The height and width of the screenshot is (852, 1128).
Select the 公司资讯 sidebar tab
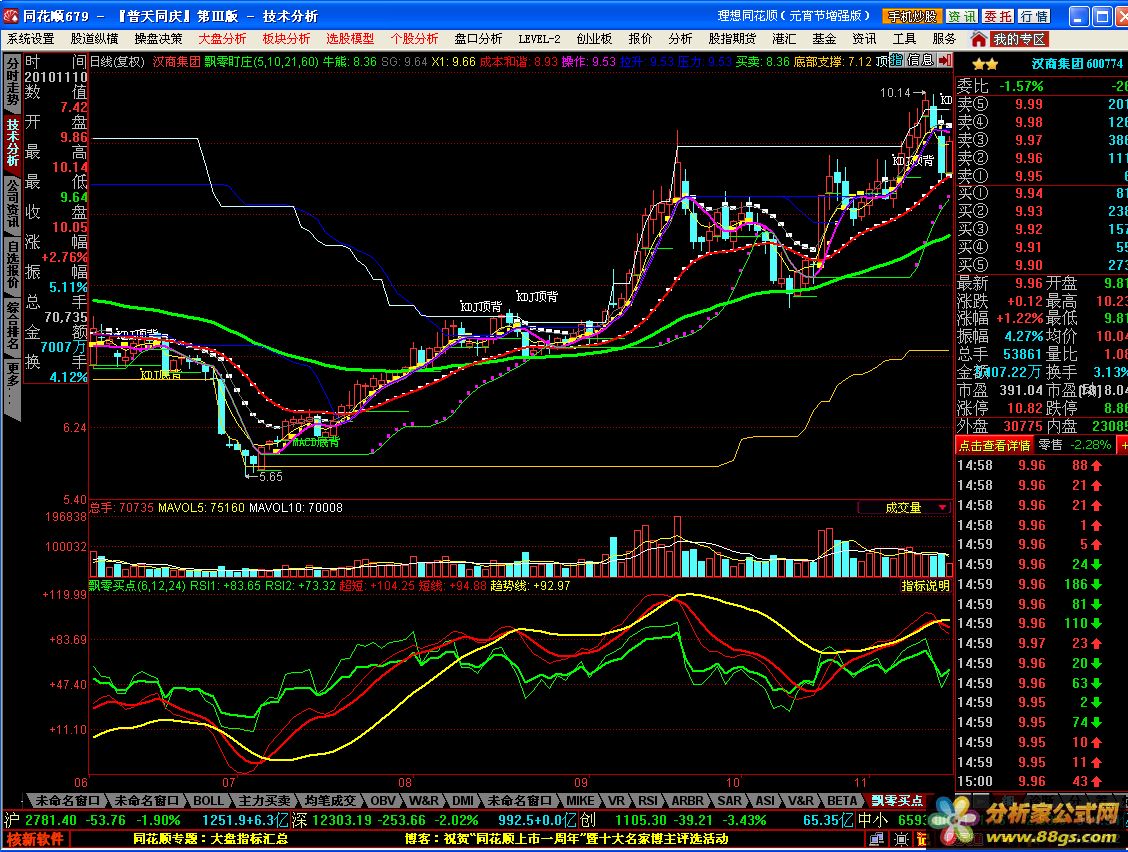pos(12,204)
